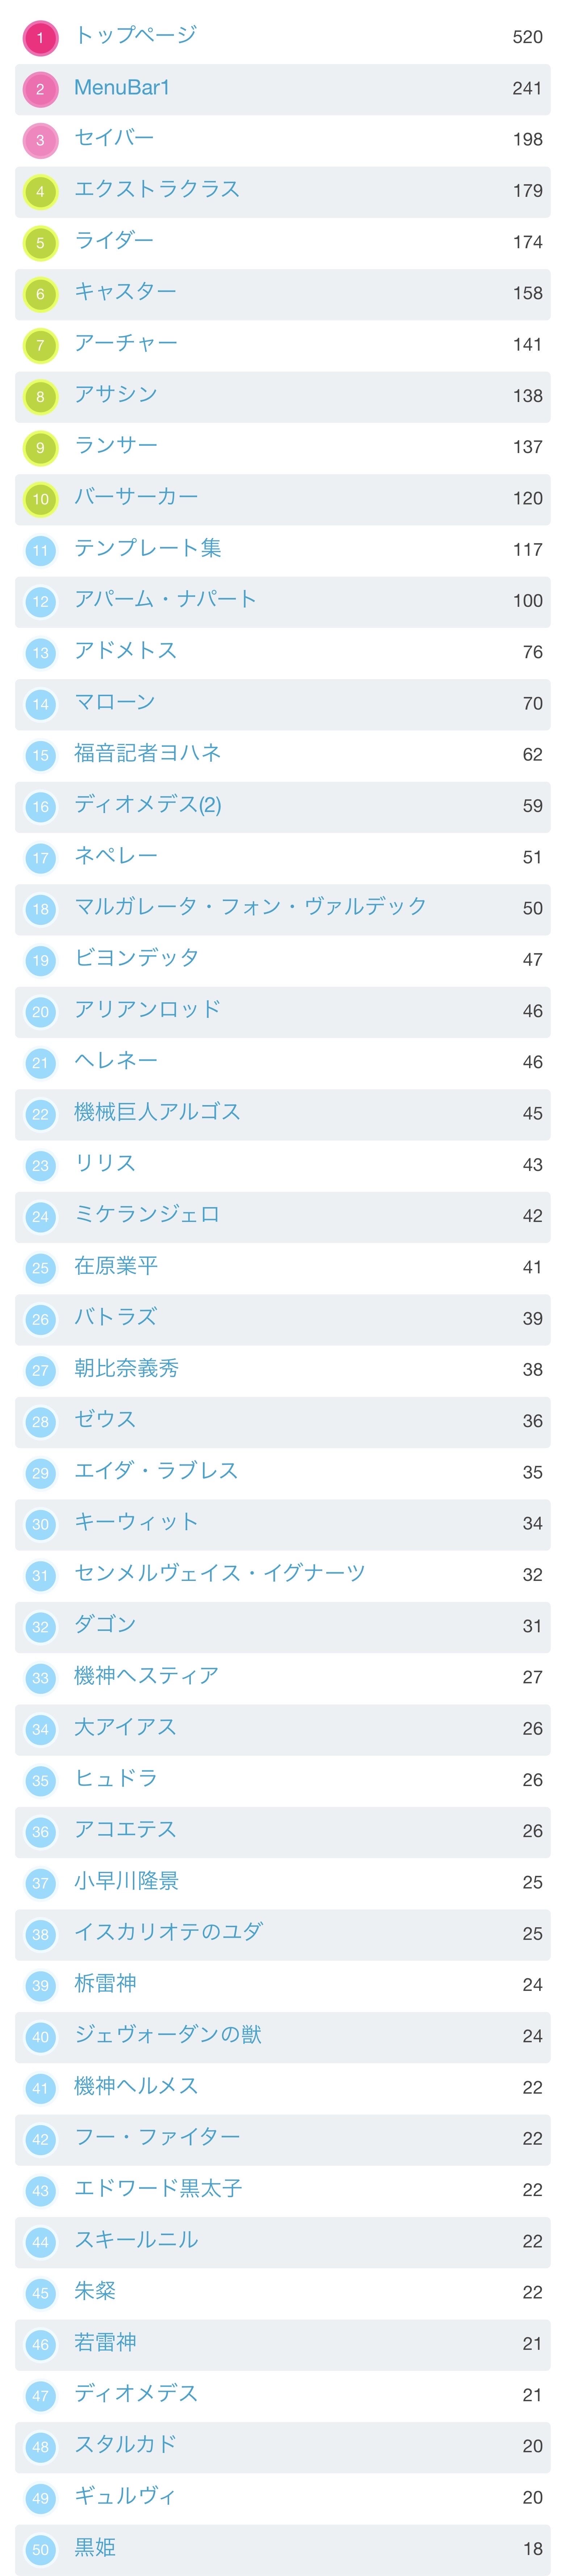Viewport: 566px width, 2576px height.
Task: Click the green rank 10 badge
Action: [40, 499]
